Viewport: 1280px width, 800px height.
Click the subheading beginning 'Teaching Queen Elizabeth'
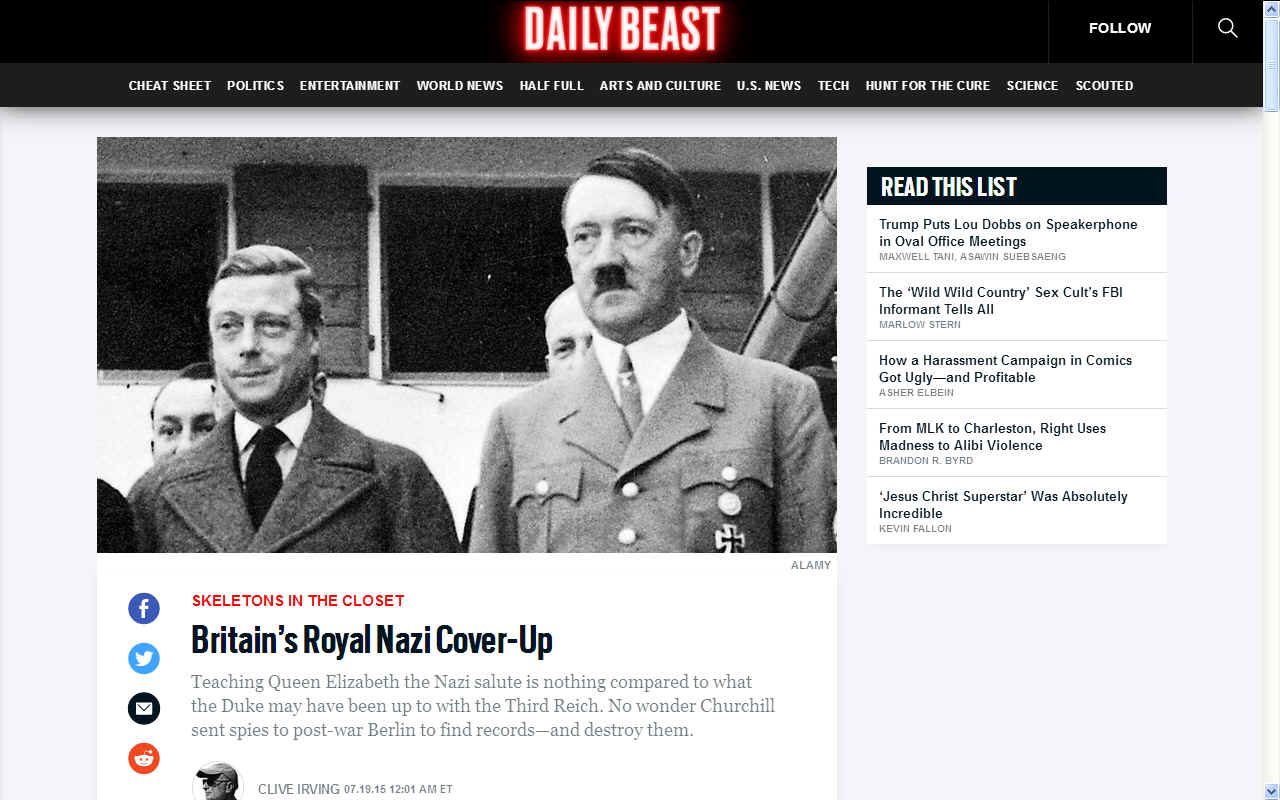coord(483,706)
